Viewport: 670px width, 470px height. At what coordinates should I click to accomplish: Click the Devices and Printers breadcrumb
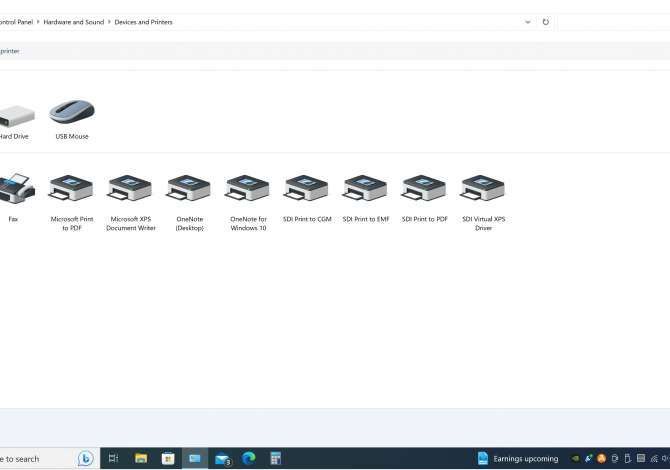(x=143, y=22)
